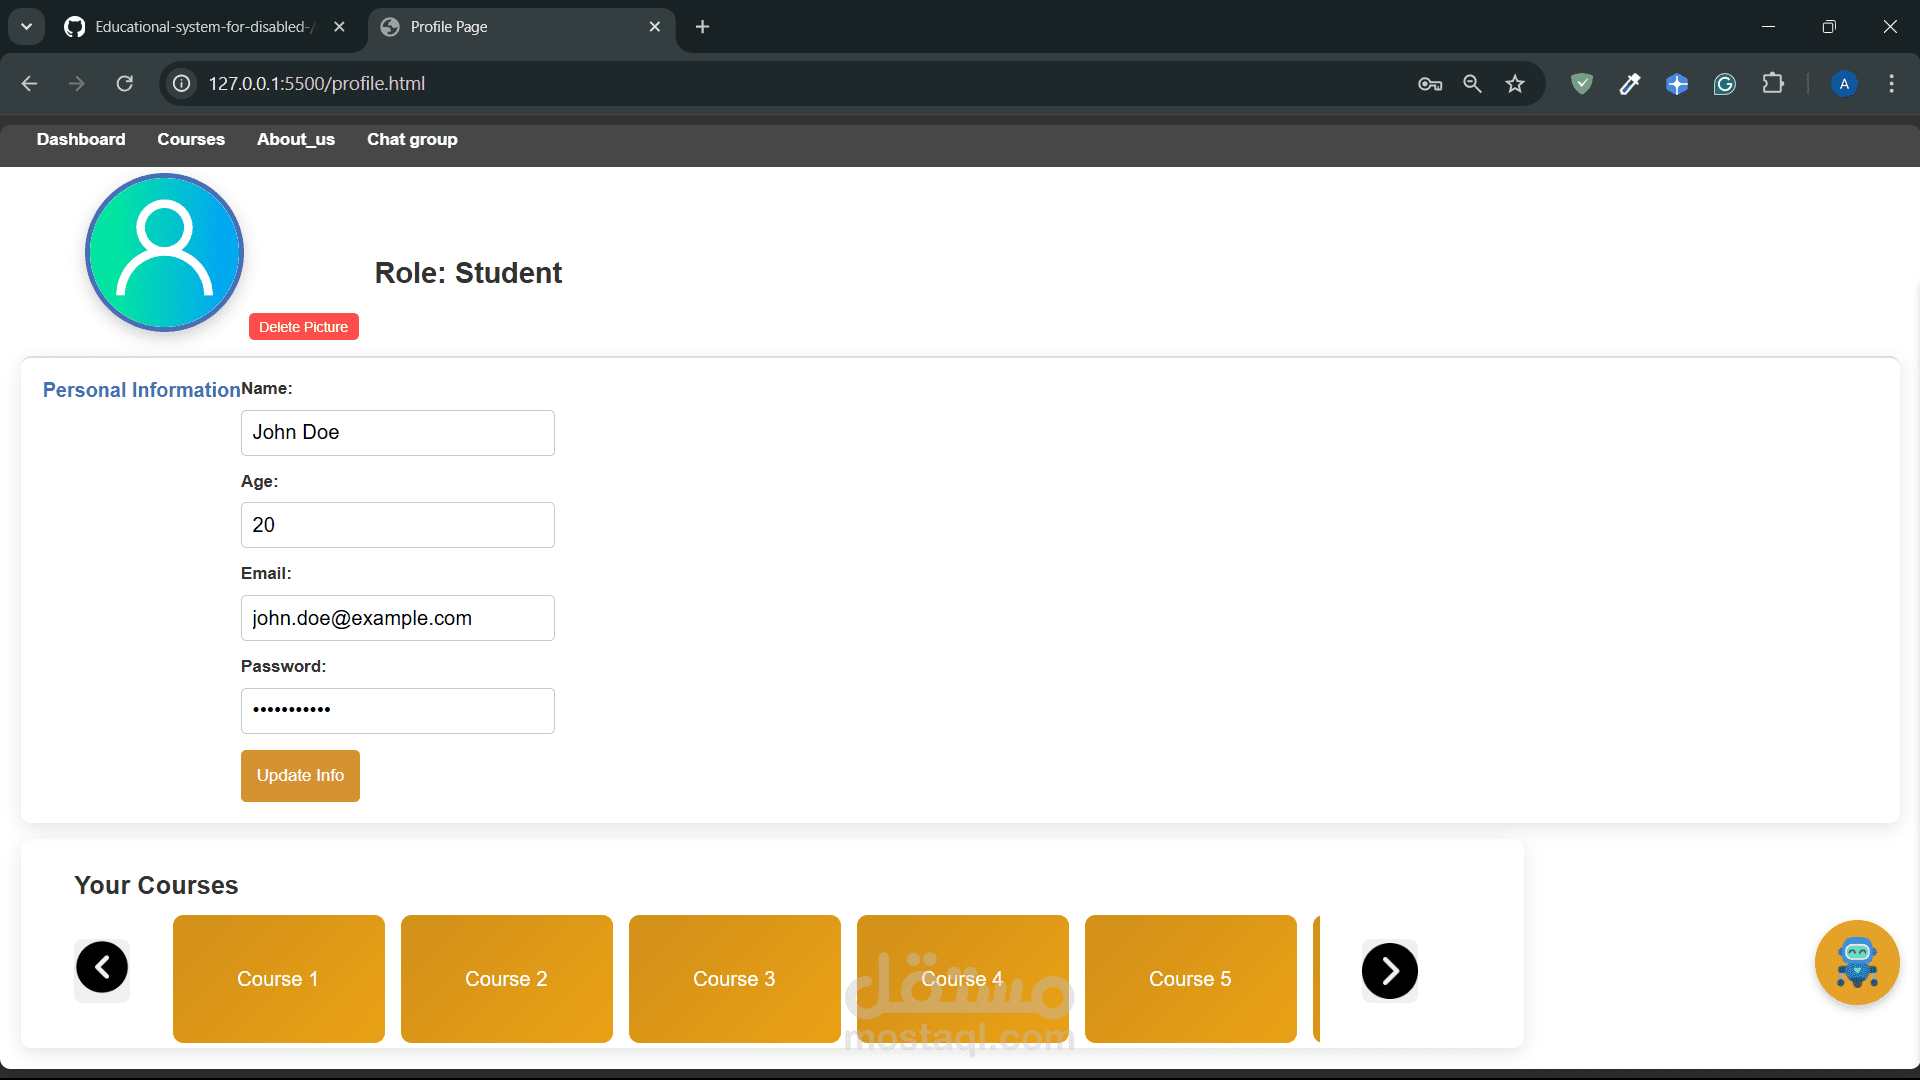Open Chrome three-dot menu
Screen dimensions: 1920x1080
(1891, 84)
